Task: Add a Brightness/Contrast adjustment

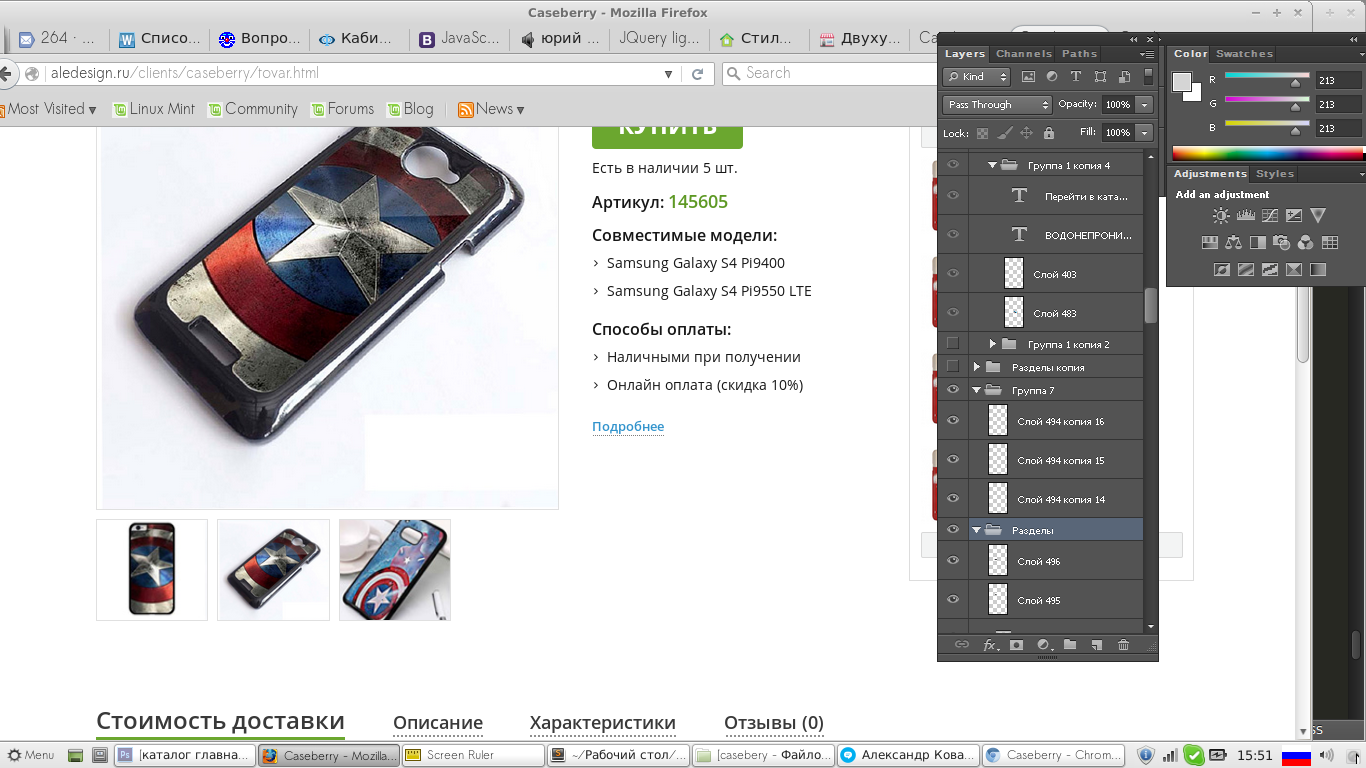Action: pos(1222,215)
